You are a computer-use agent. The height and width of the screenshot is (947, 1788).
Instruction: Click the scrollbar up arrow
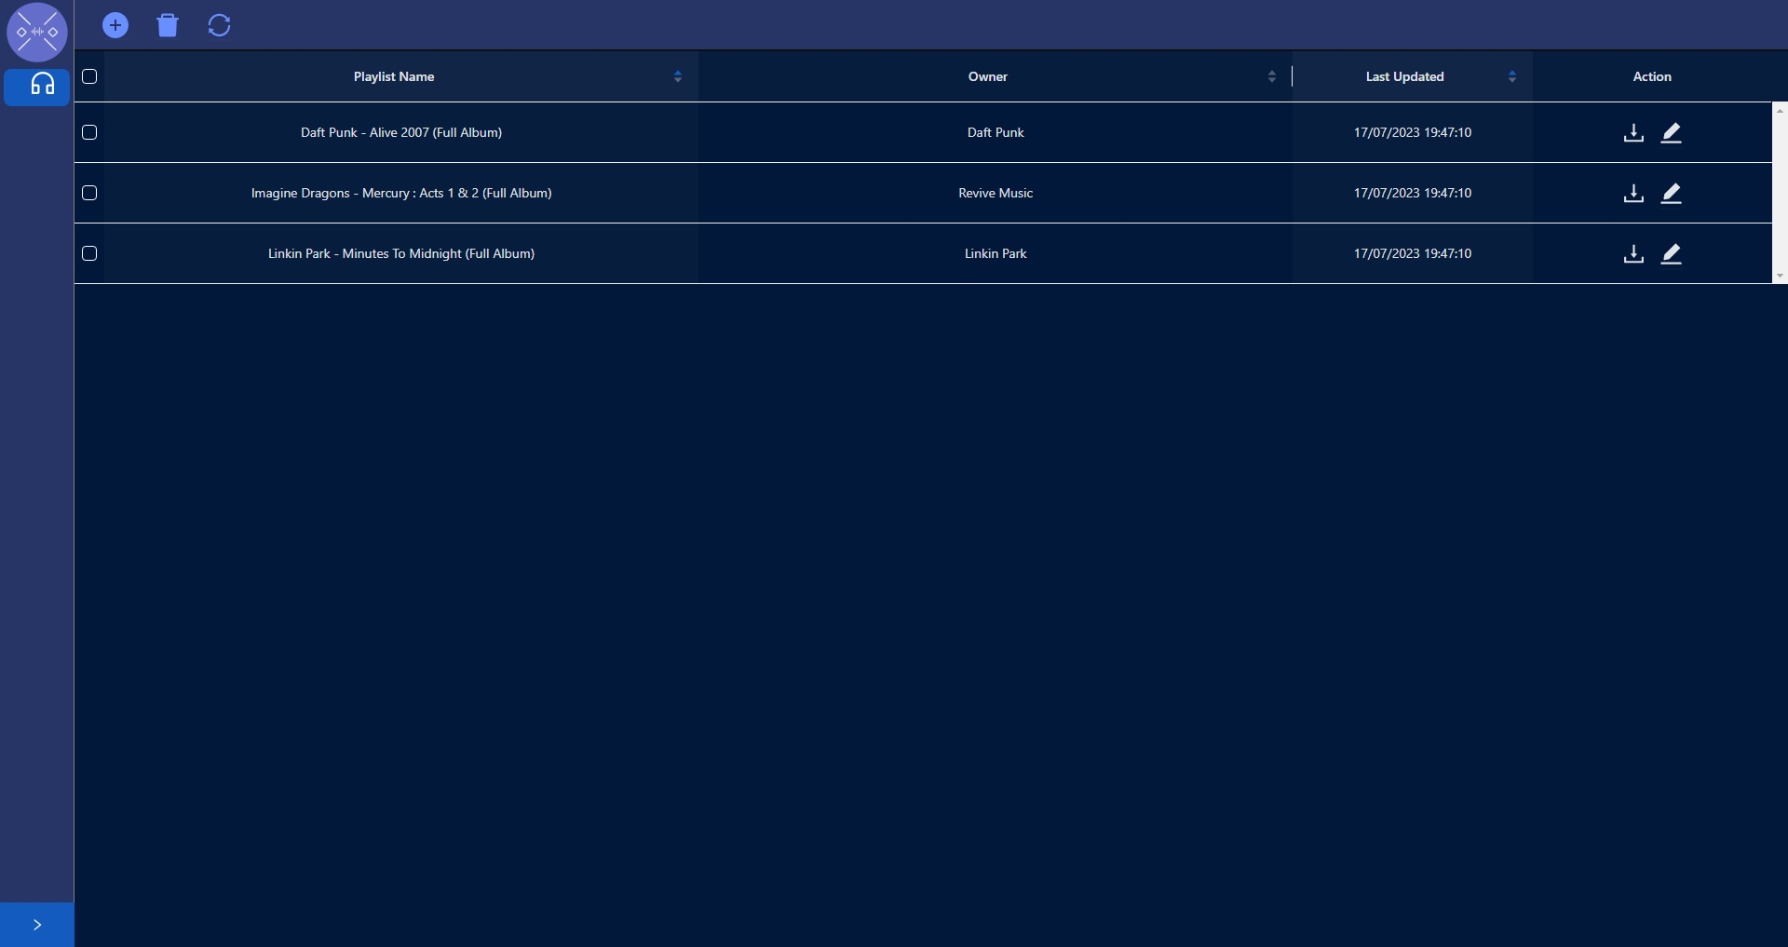click(1780, 110)
